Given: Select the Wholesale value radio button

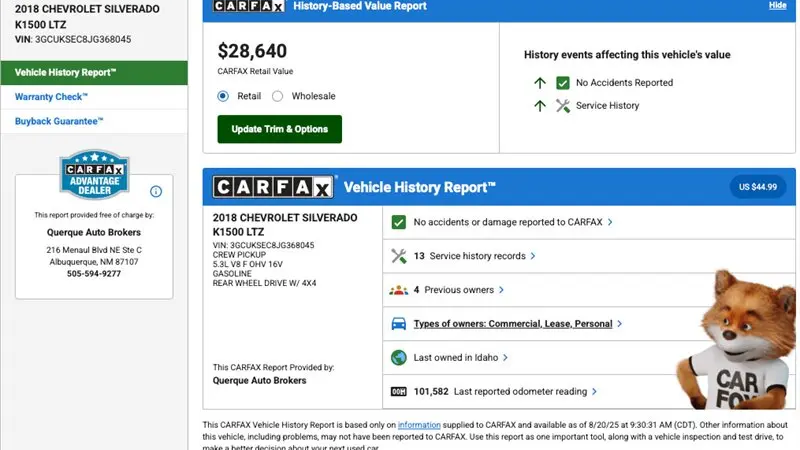Looking at the screenshot, I should pos(277,96).
